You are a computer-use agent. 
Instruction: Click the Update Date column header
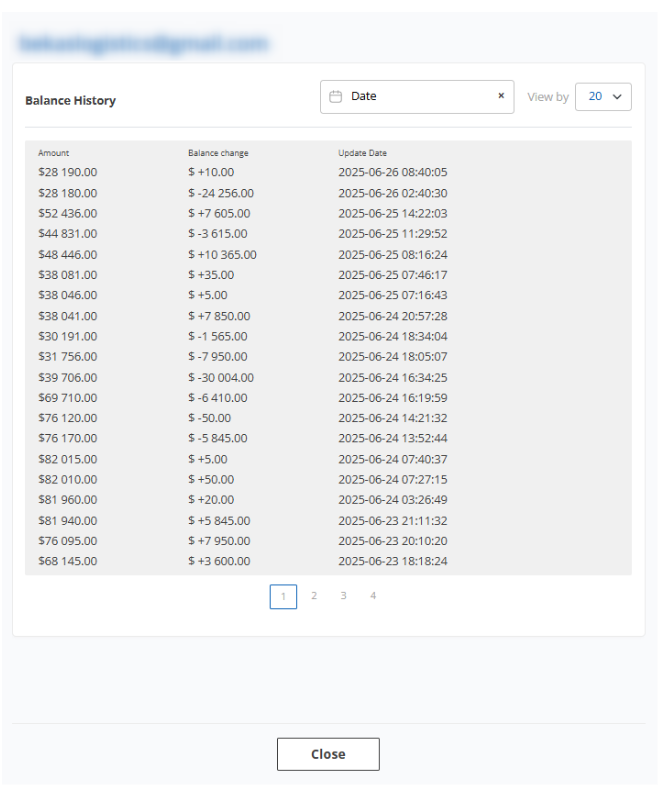click(361, 153)
